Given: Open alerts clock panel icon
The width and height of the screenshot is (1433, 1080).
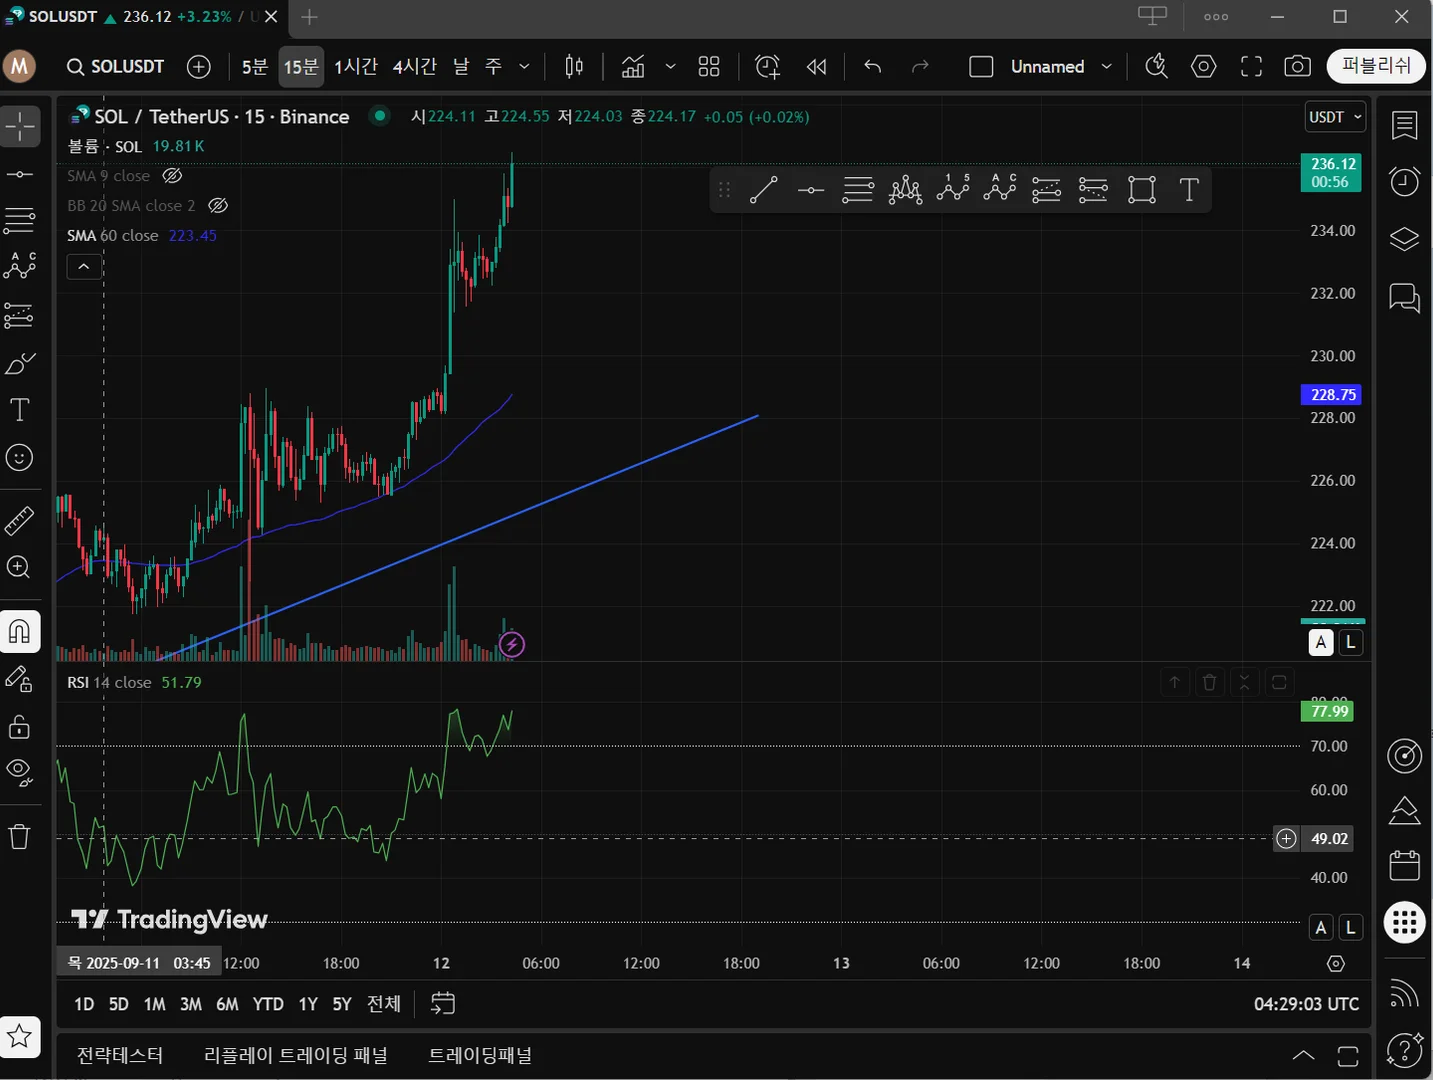Looking at the screenshot, I should pyautogui.click(x=1405, y=182).
